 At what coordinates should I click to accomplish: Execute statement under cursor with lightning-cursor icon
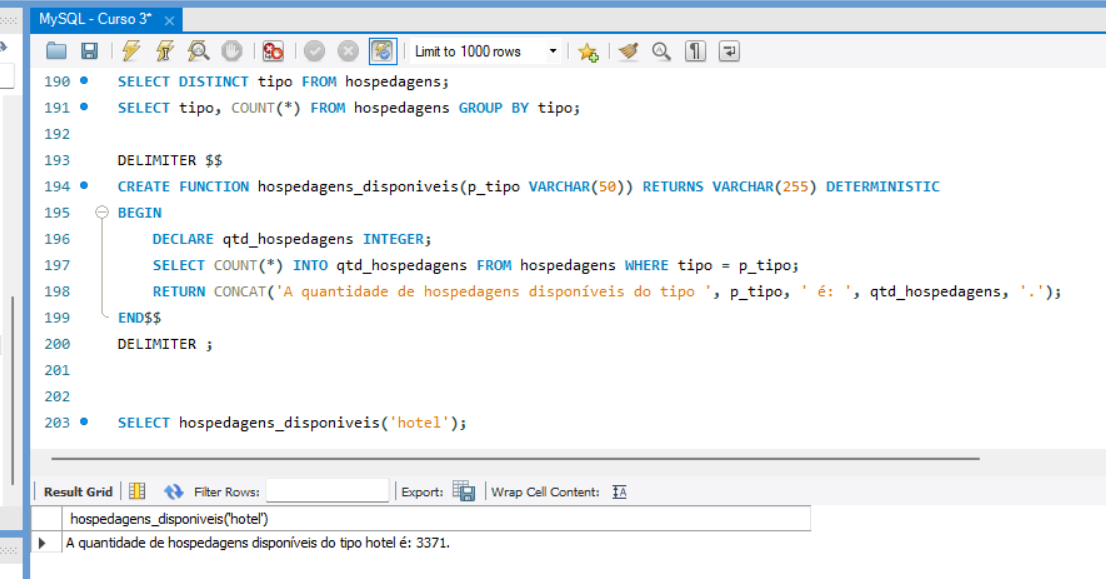tap(164, 51)
